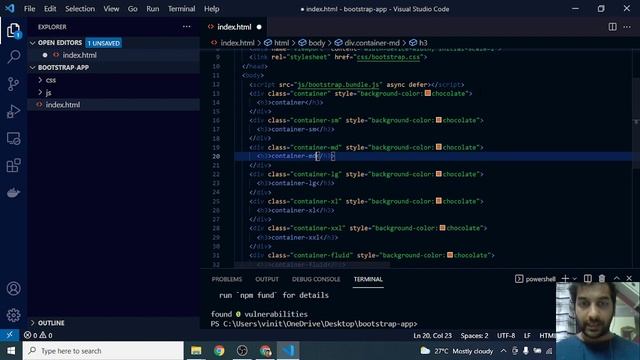Open the Selection menu
Viewport: 640px width, 360px height.
click(80, 9)
